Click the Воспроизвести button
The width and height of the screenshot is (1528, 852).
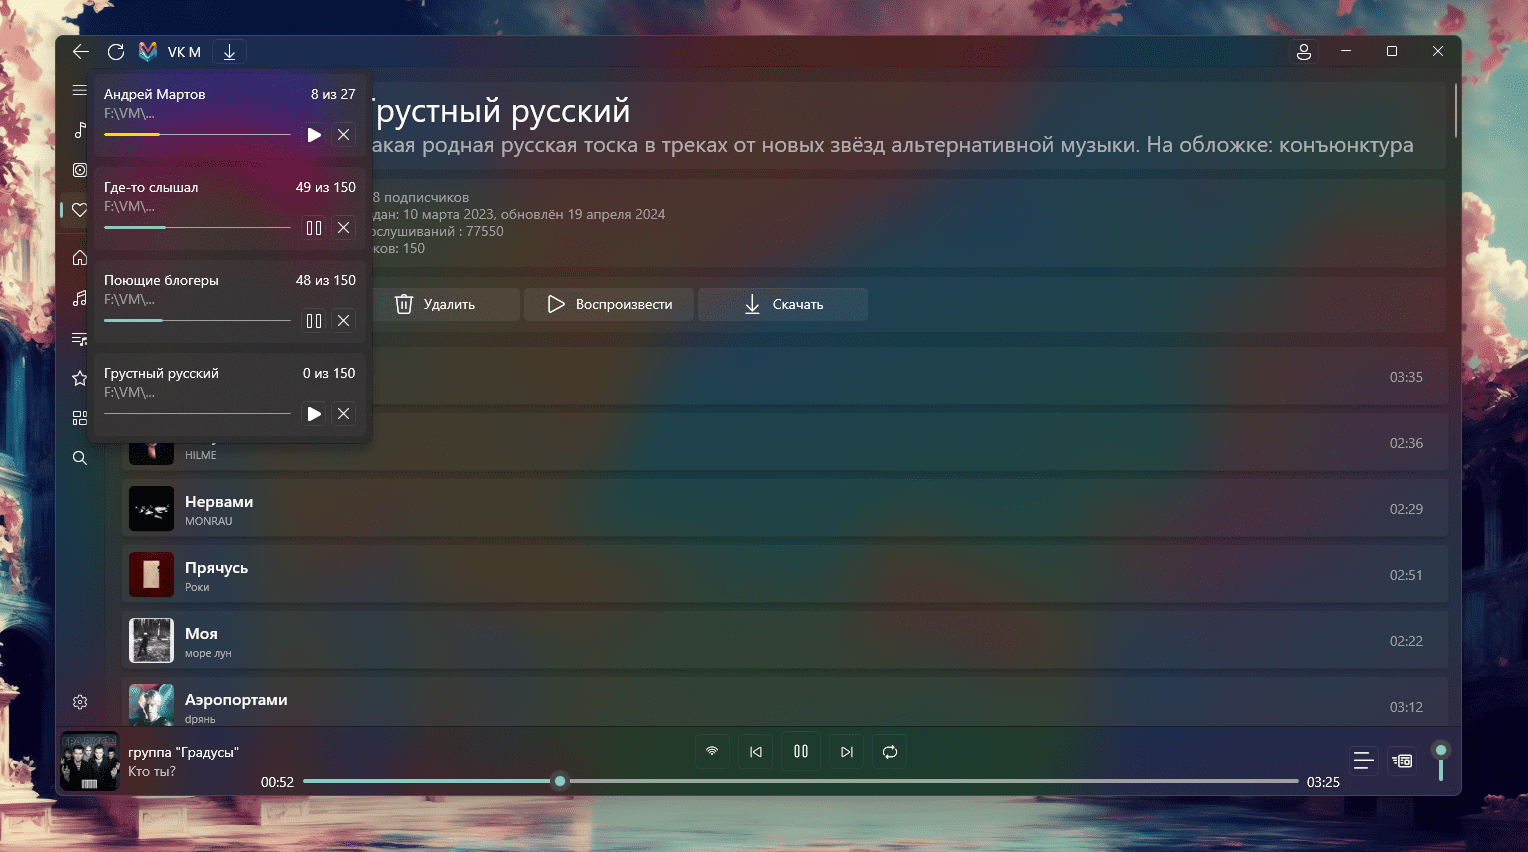609,304
